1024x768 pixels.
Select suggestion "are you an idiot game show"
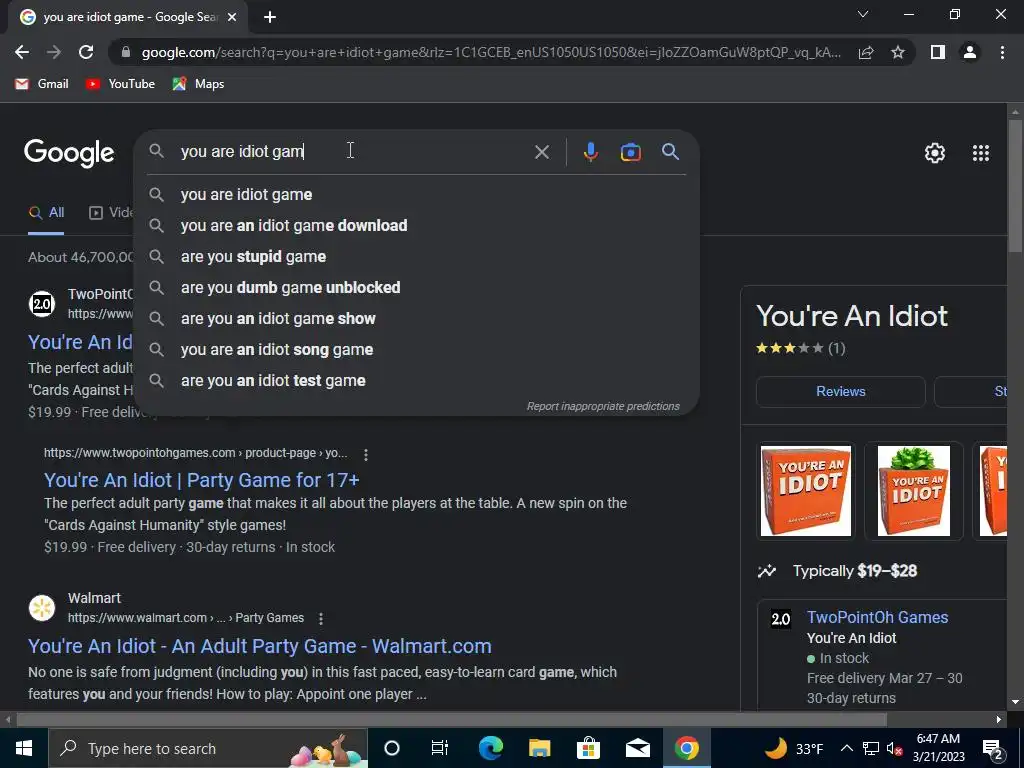click(x=416, y=319)
